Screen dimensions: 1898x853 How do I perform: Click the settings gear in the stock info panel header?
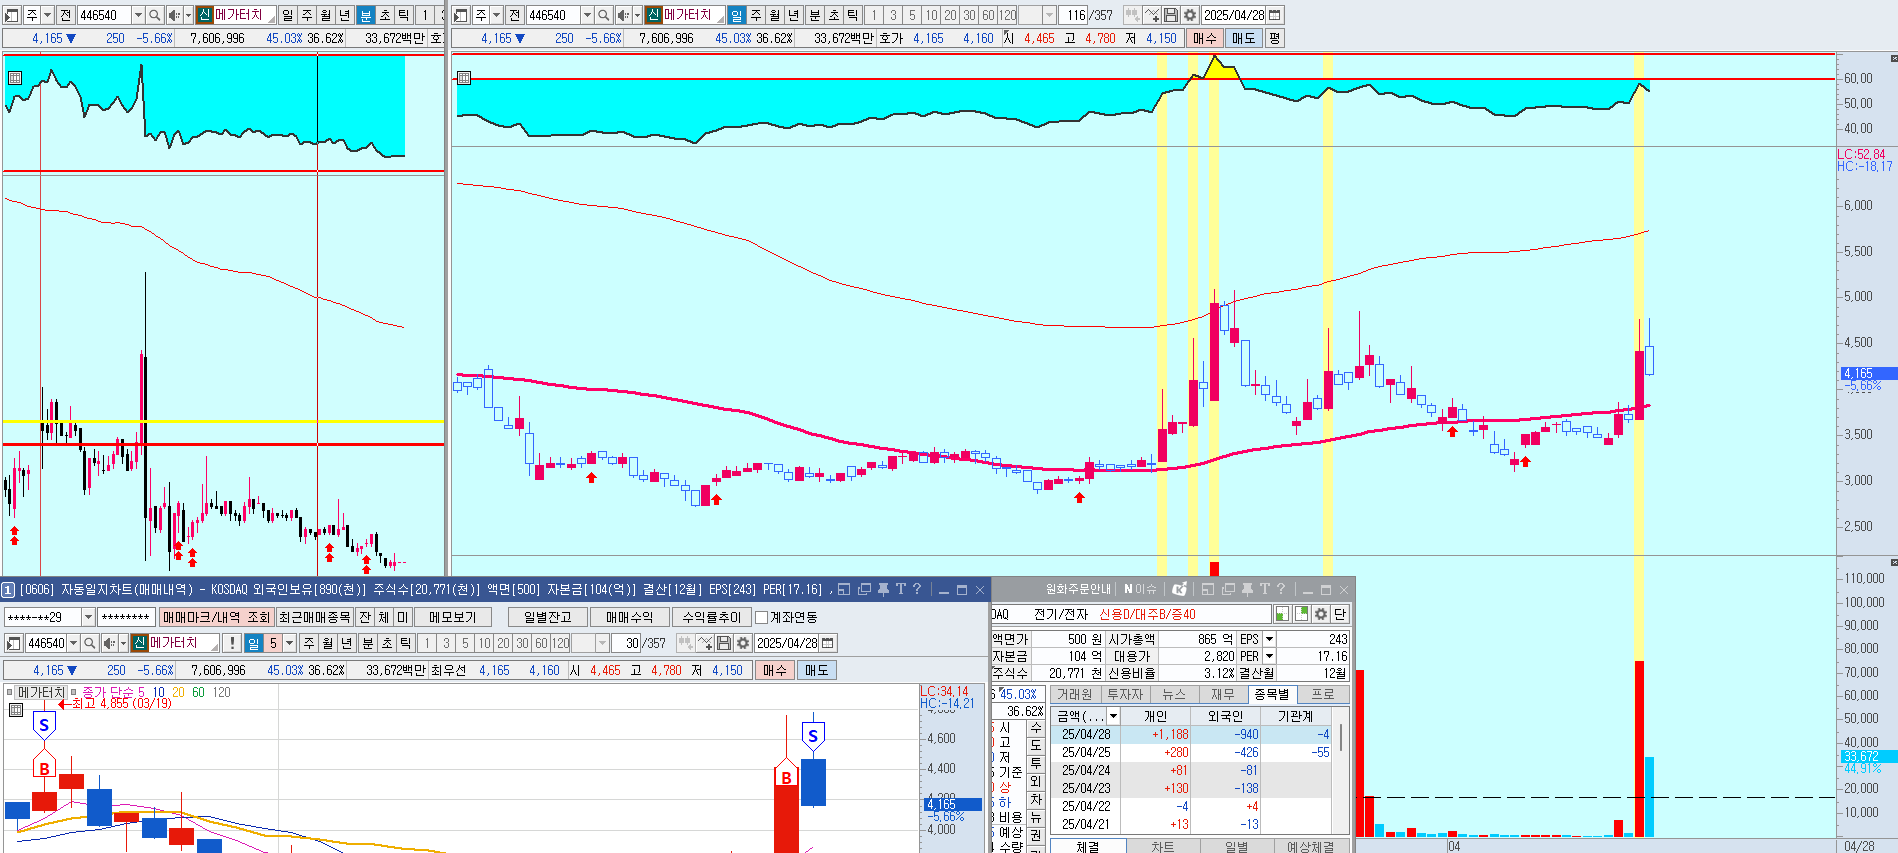[1320, 614]
